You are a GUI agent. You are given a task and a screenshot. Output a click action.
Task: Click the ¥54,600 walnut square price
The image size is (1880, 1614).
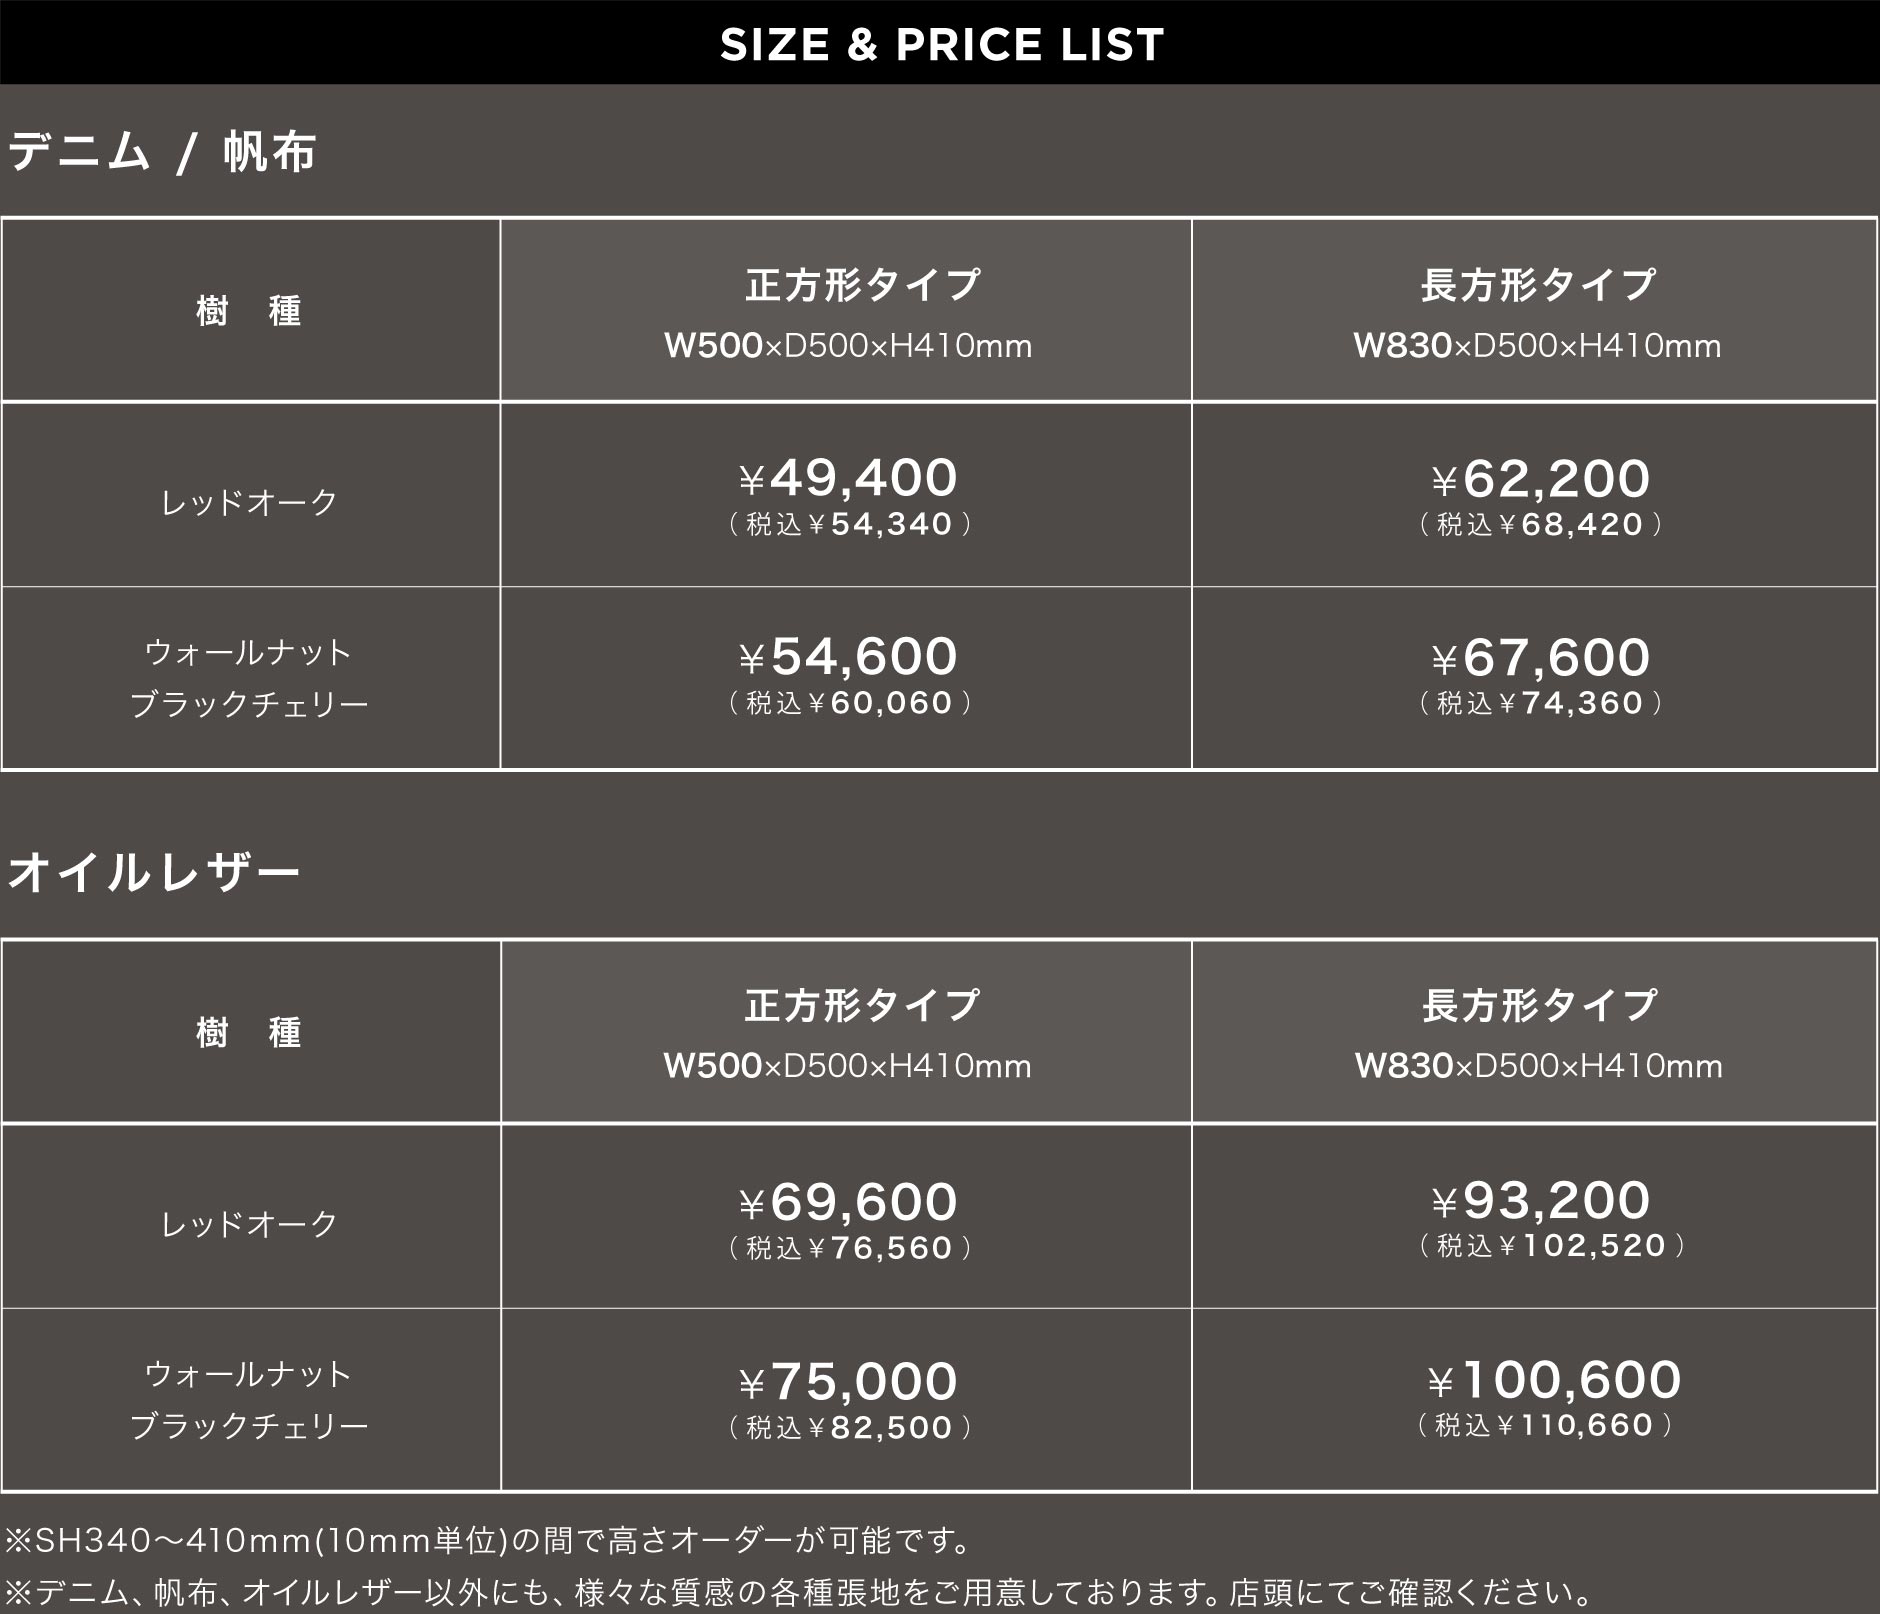[x=848, y=657]
